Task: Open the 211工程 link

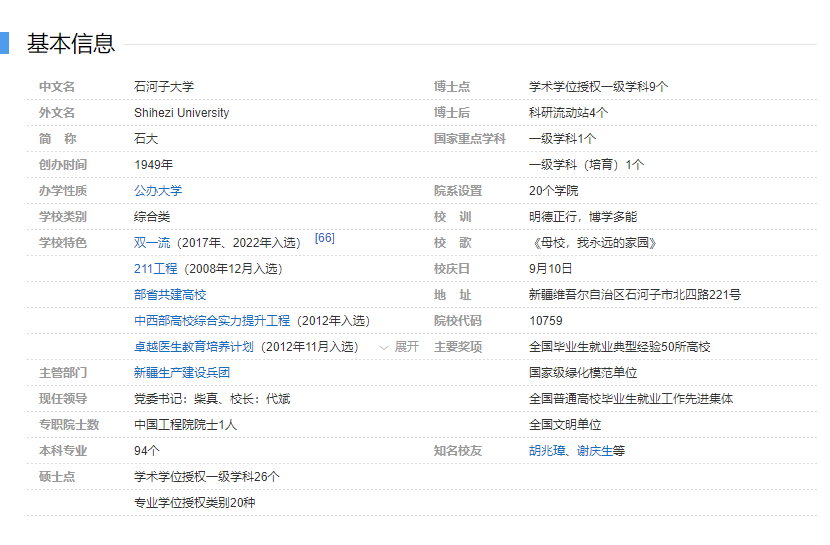Action: [x=156, y=269]
